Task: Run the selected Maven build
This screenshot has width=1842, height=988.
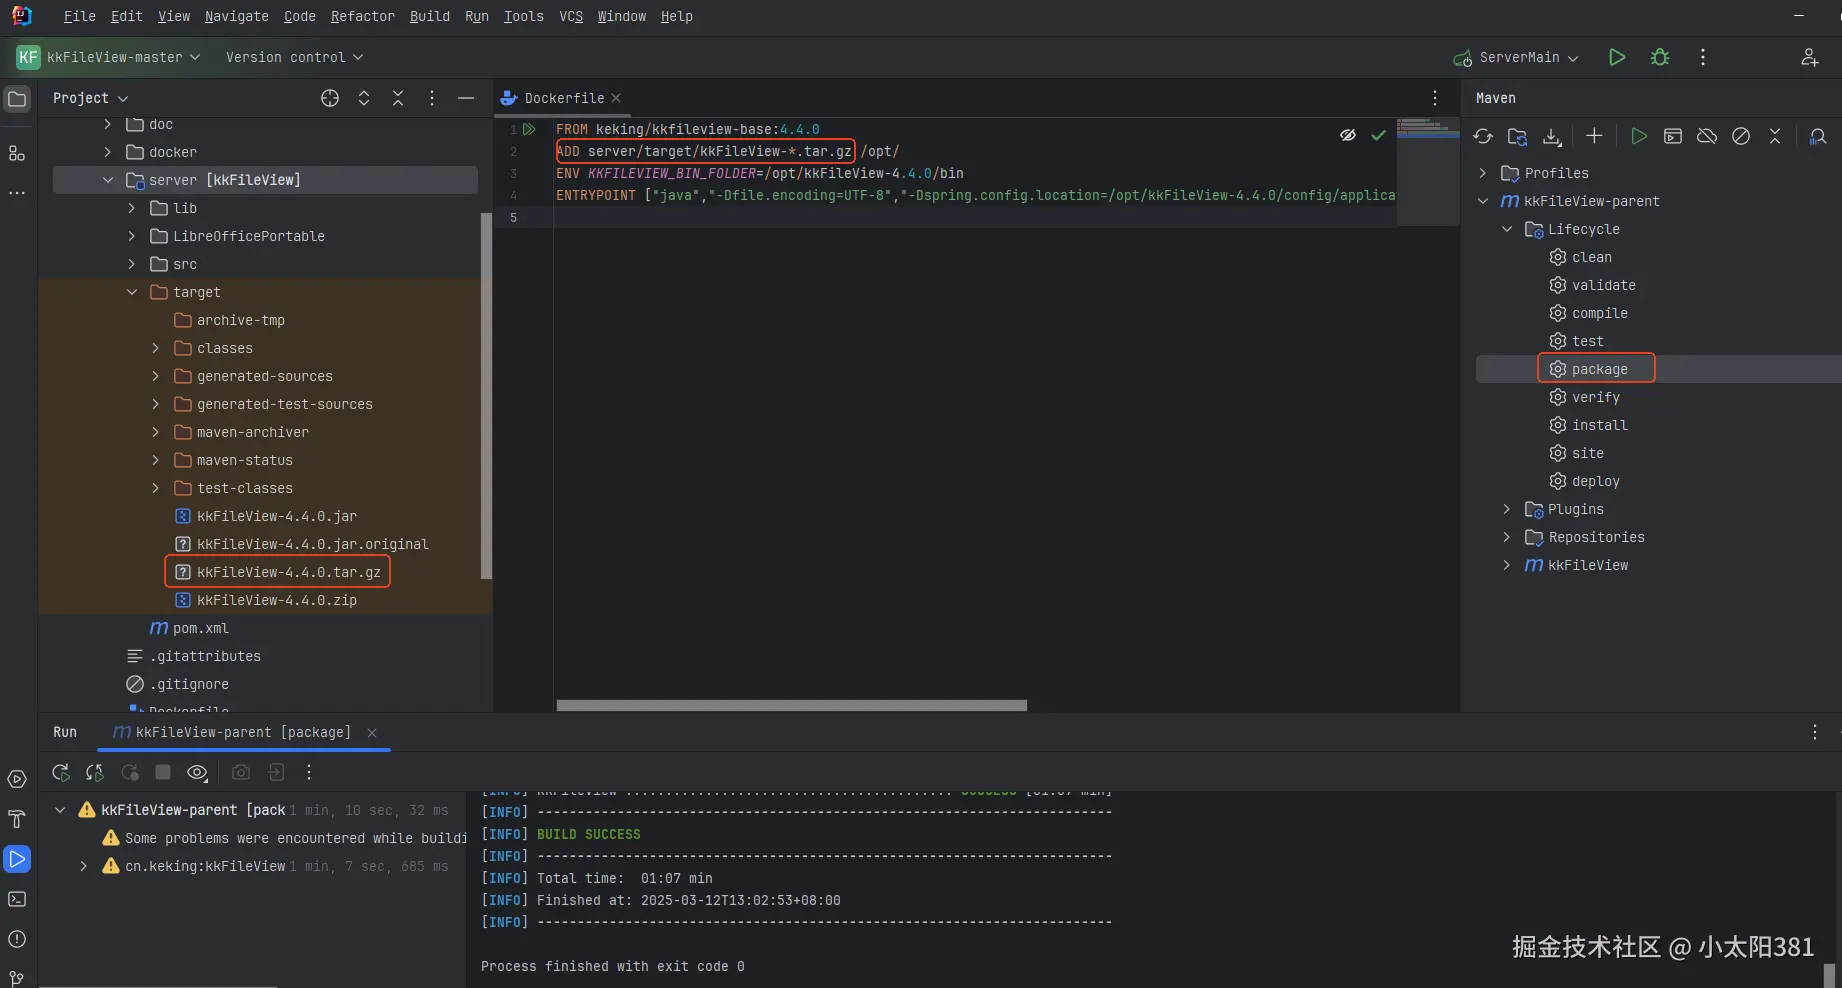Action: [x=1638, y=136]
